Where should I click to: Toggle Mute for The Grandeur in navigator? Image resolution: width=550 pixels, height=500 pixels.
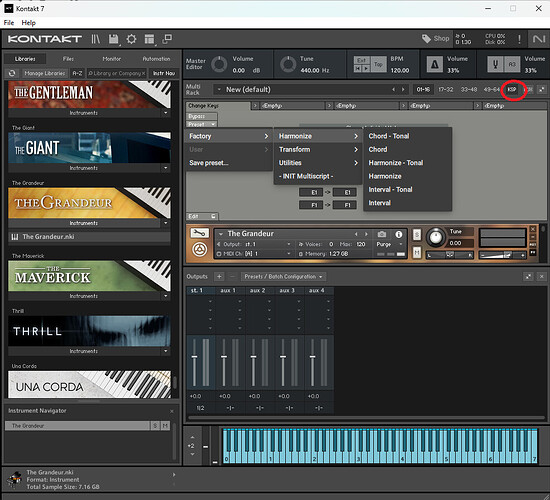point(165,426)
